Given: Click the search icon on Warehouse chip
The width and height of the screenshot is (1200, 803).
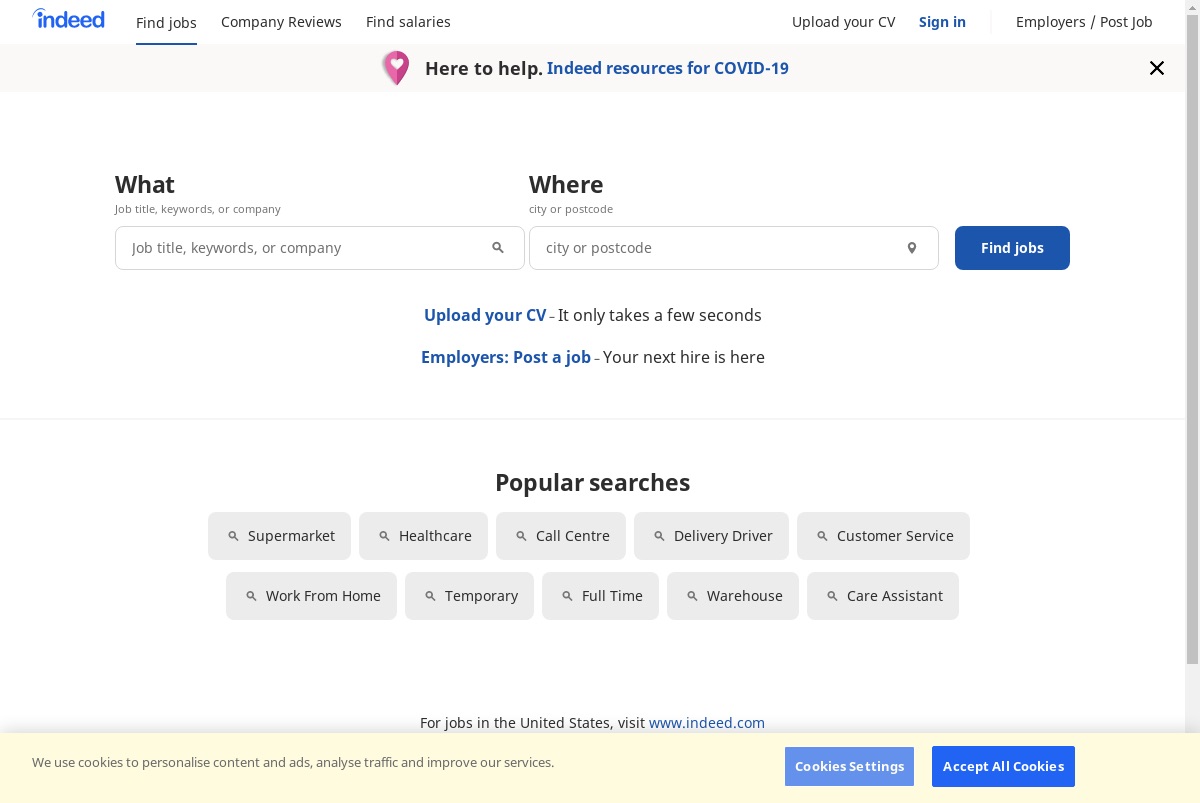Looking at the screenshot, I should click(692, 596).
